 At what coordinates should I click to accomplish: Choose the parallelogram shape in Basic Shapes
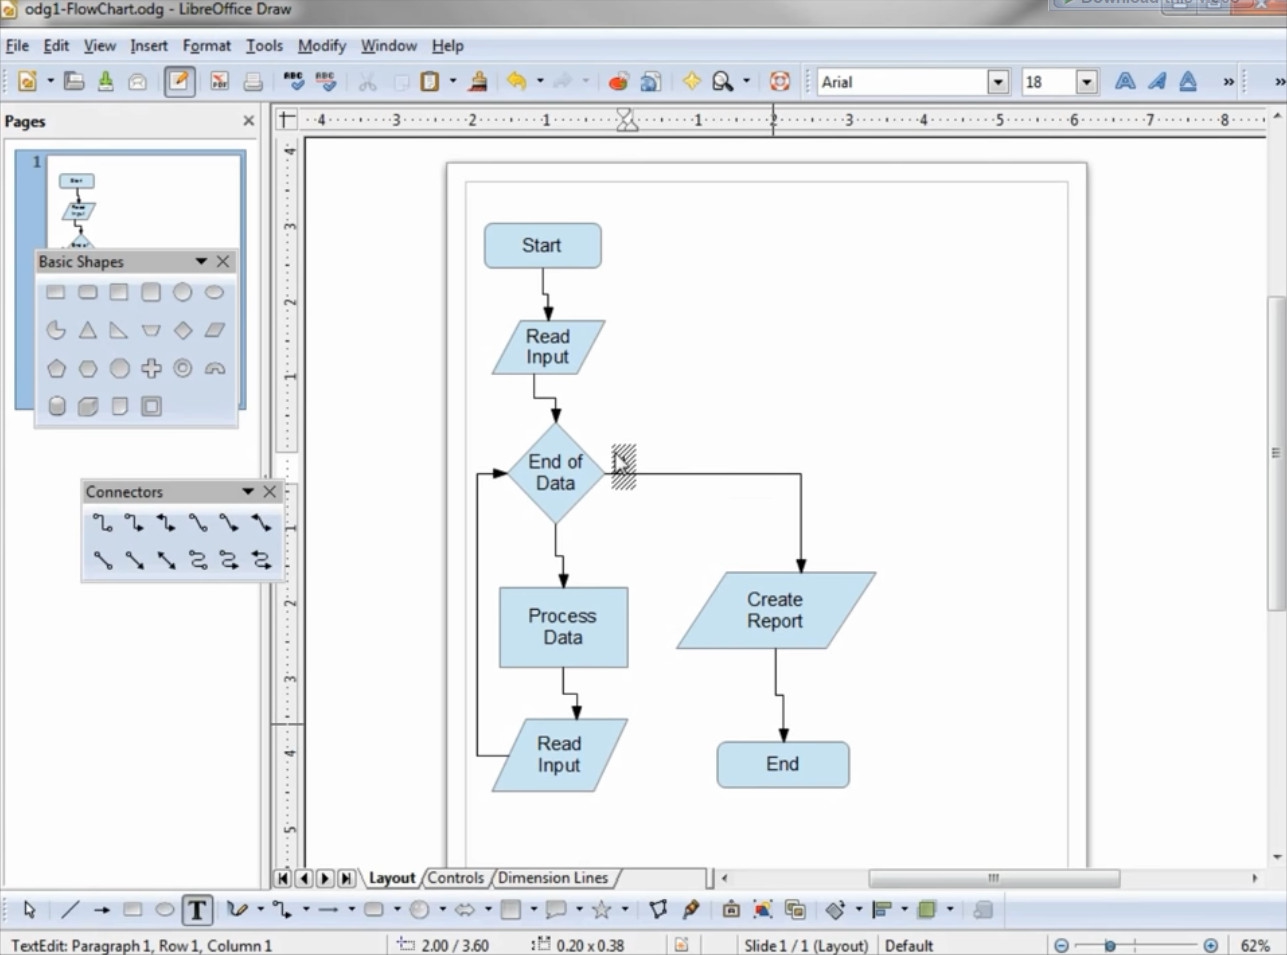coord(214,330)
